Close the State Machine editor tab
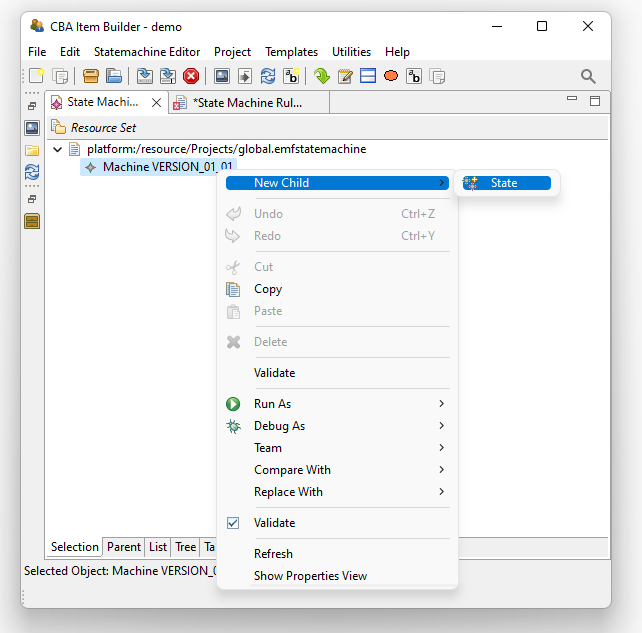This screenshot has height=633, width=642. point(155,102)
